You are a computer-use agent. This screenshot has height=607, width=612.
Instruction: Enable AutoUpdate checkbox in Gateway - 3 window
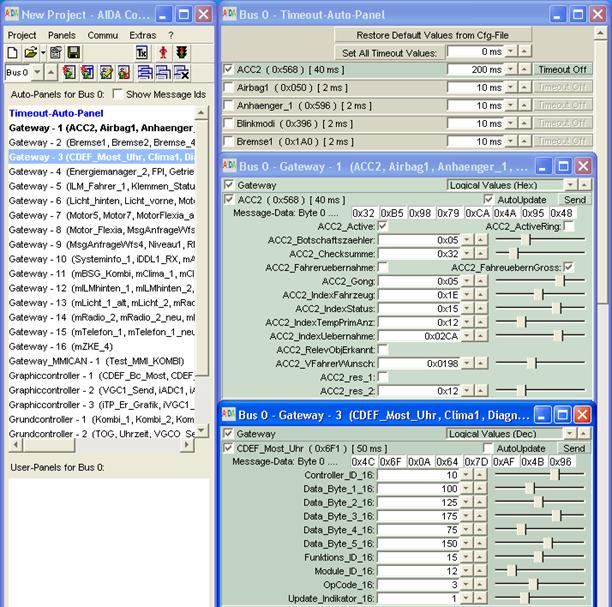coord(487,448)
